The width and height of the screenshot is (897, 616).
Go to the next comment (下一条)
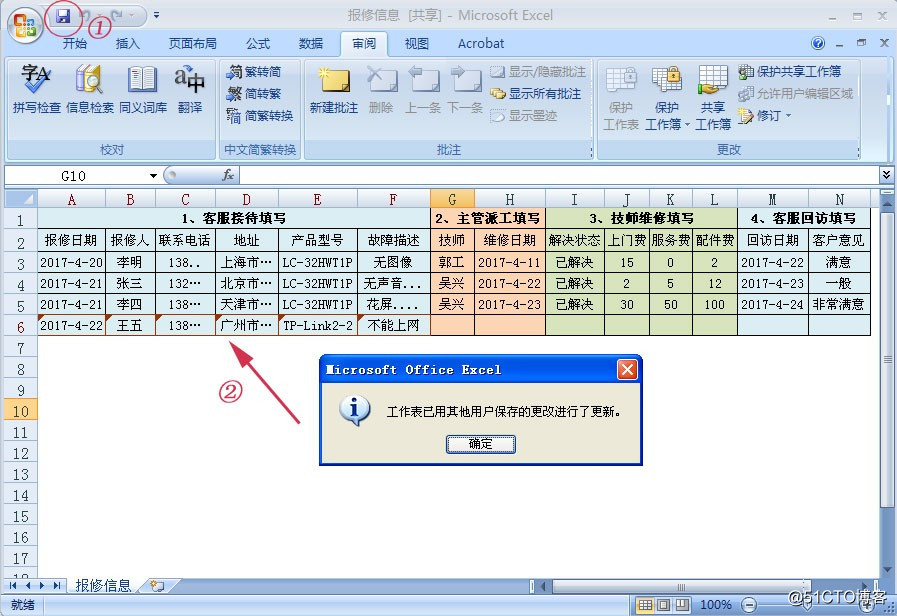pyautogui.click(x=465, y=90)
